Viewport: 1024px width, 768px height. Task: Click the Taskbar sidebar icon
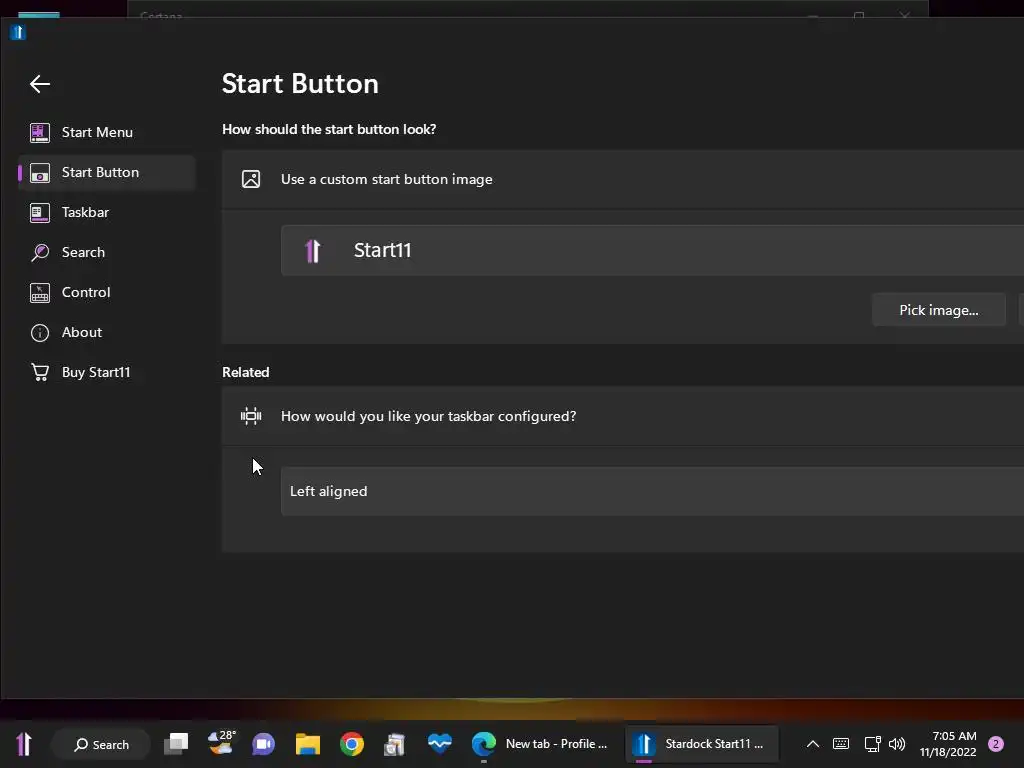point(40,213)
